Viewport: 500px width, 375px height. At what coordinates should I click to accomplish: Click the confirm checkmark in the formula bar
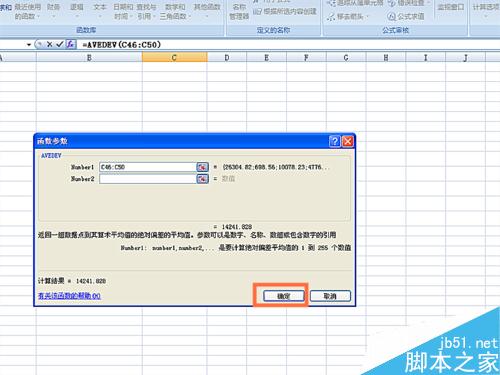pos(60,44)
